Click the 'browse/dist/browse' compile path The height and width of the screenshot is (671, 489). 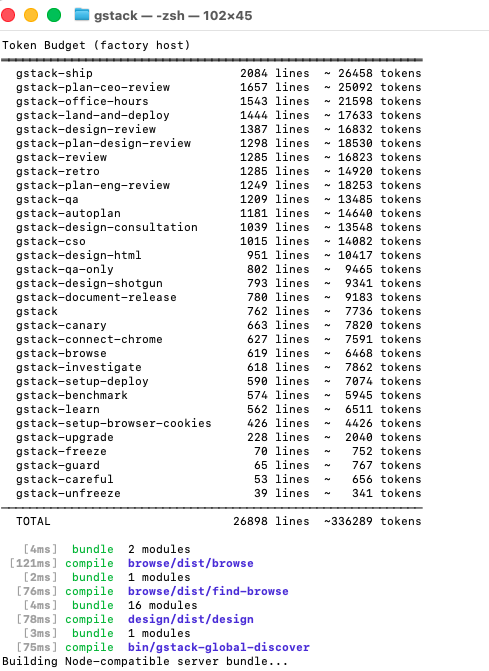pos(191,564)
